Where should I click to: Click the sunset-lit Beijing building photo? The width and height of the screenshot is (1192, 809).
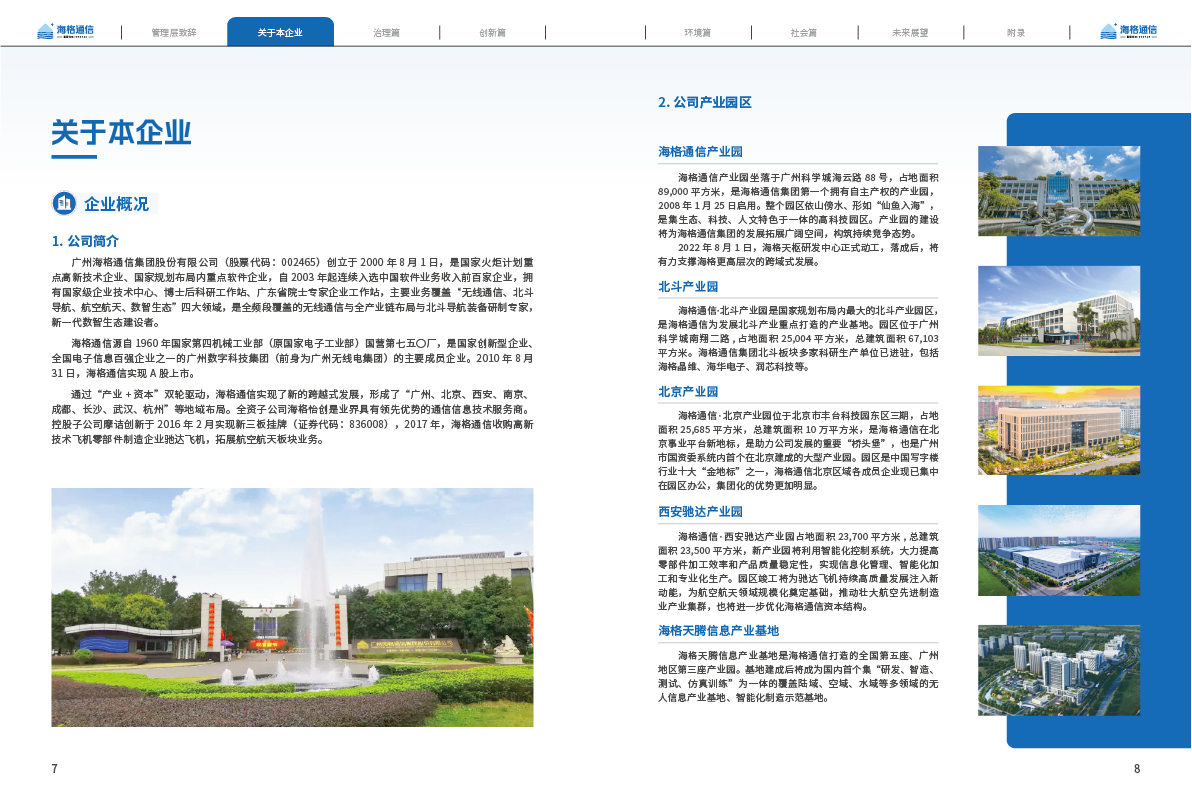click(x=1057, y=431)
